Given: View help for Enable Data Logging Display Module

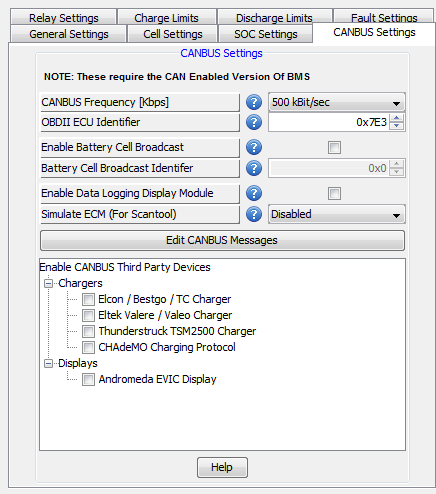Looking at the screenshot, I should point(254,193).
